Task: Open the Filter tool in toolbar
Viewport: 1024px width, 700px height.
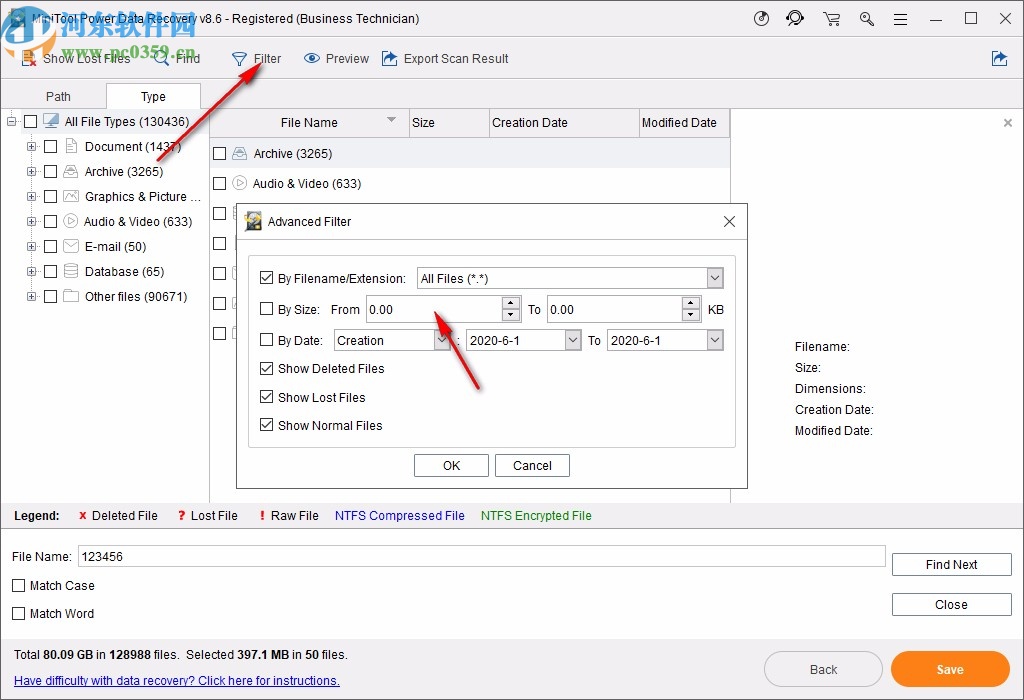Action: (x=256, y=59)
